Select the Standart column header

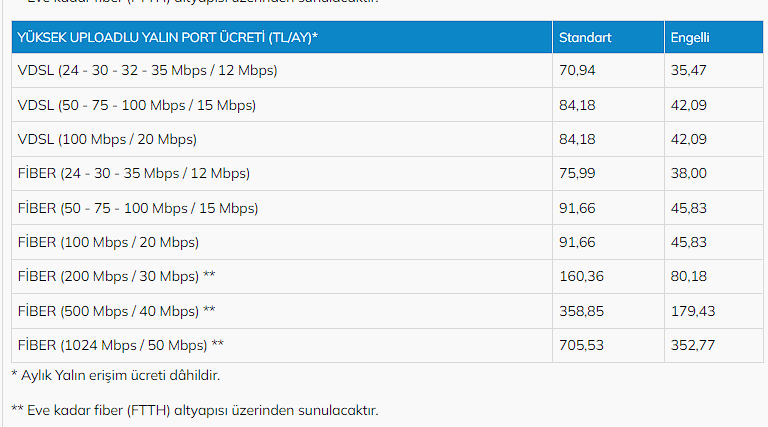tap(608, 37)
